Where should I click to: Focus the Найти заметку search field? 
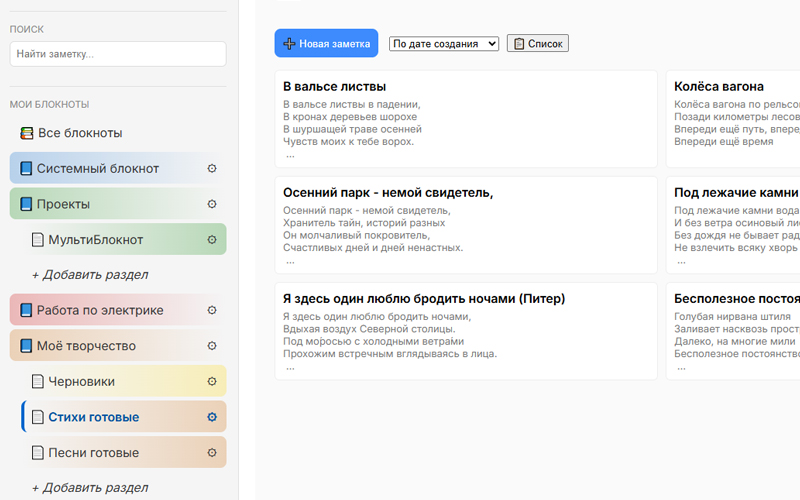click(118, 54)
